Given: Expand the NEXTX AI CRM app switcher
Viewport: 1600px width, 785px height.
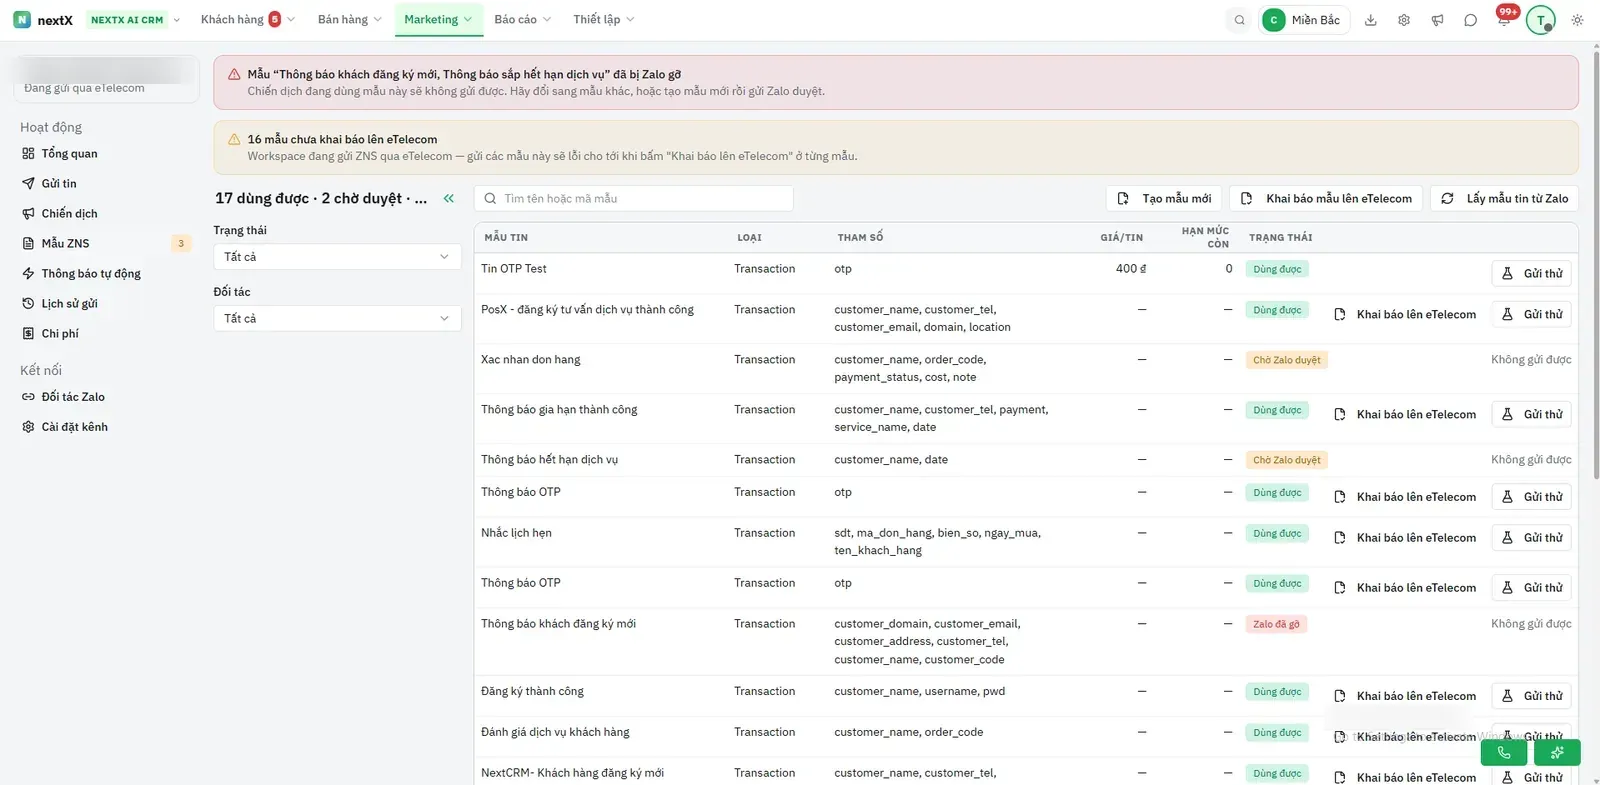Looking at the screenshot, I should coord(134,20).
